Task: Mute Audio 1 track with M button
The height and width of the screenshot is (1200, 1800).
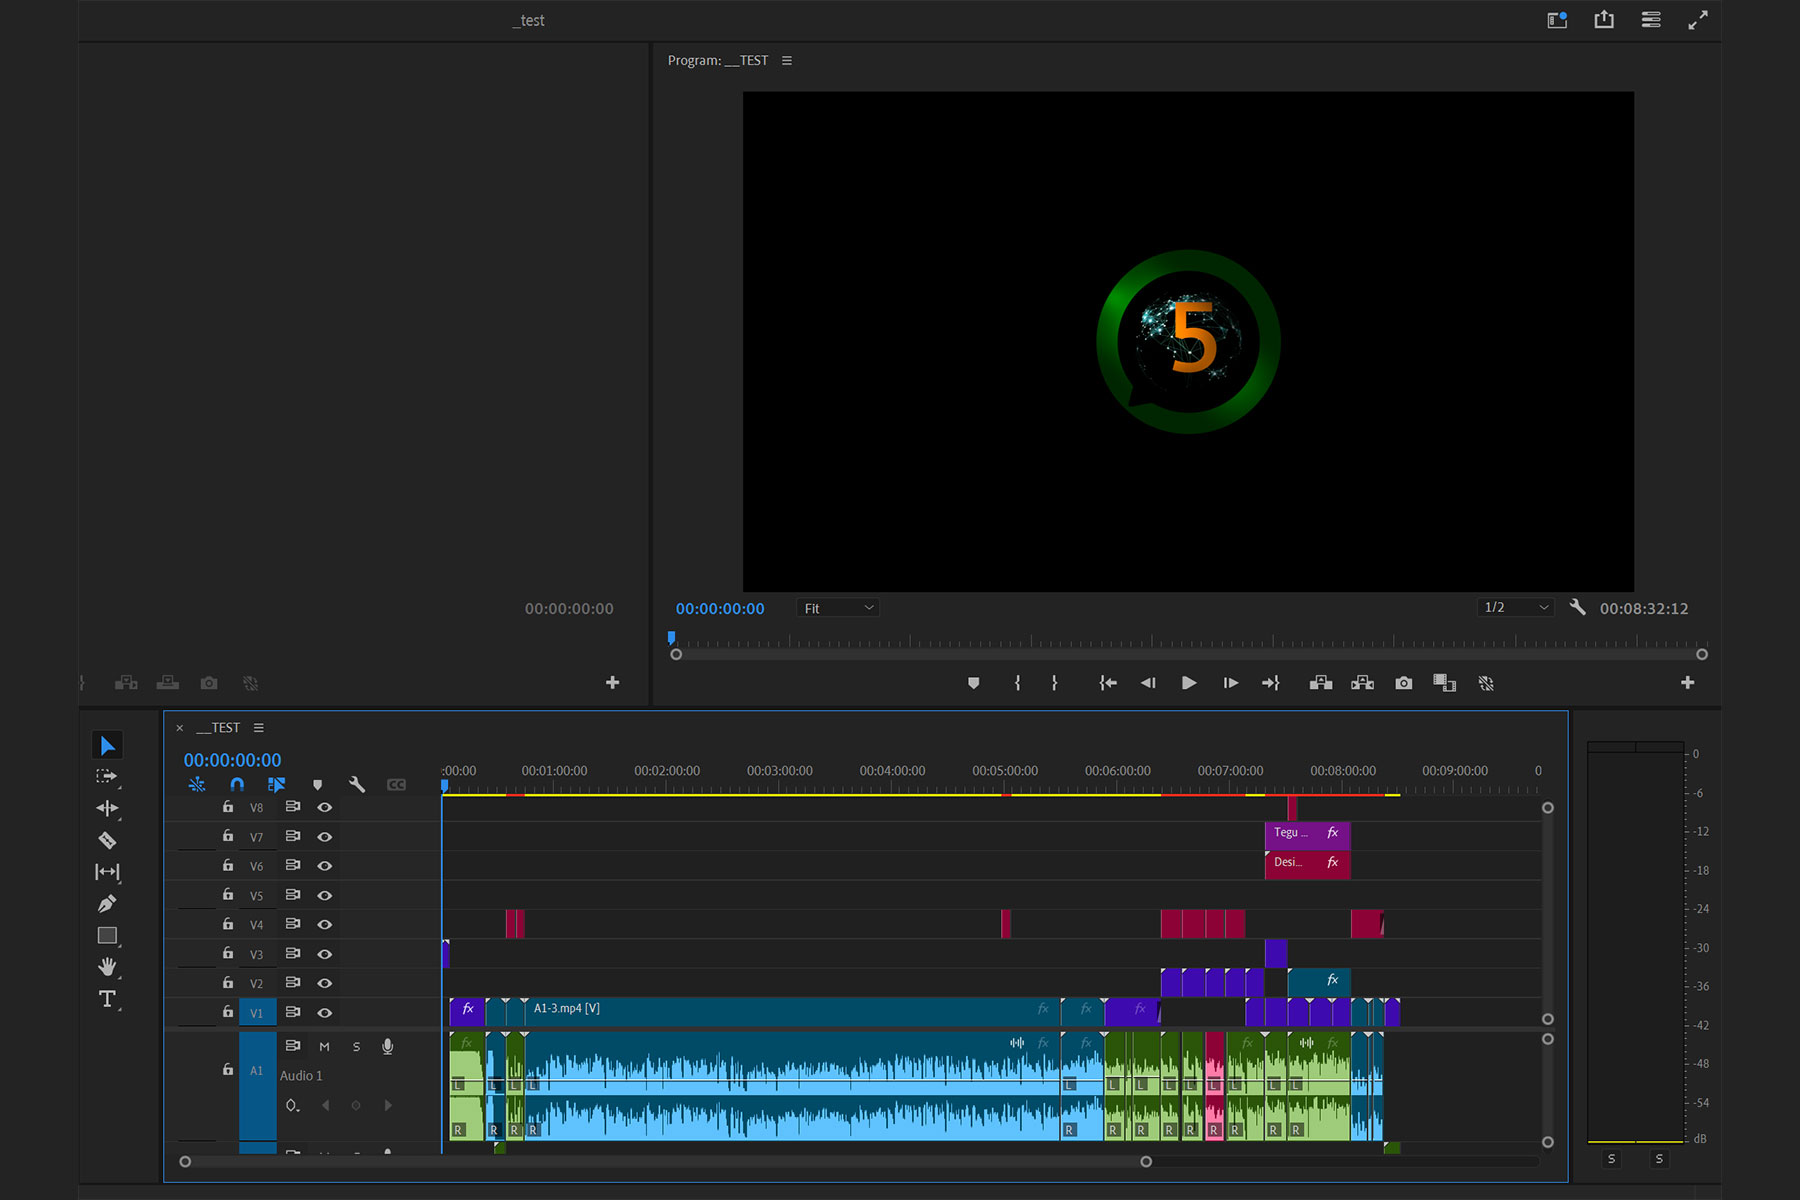Action: pos(324,1047)
